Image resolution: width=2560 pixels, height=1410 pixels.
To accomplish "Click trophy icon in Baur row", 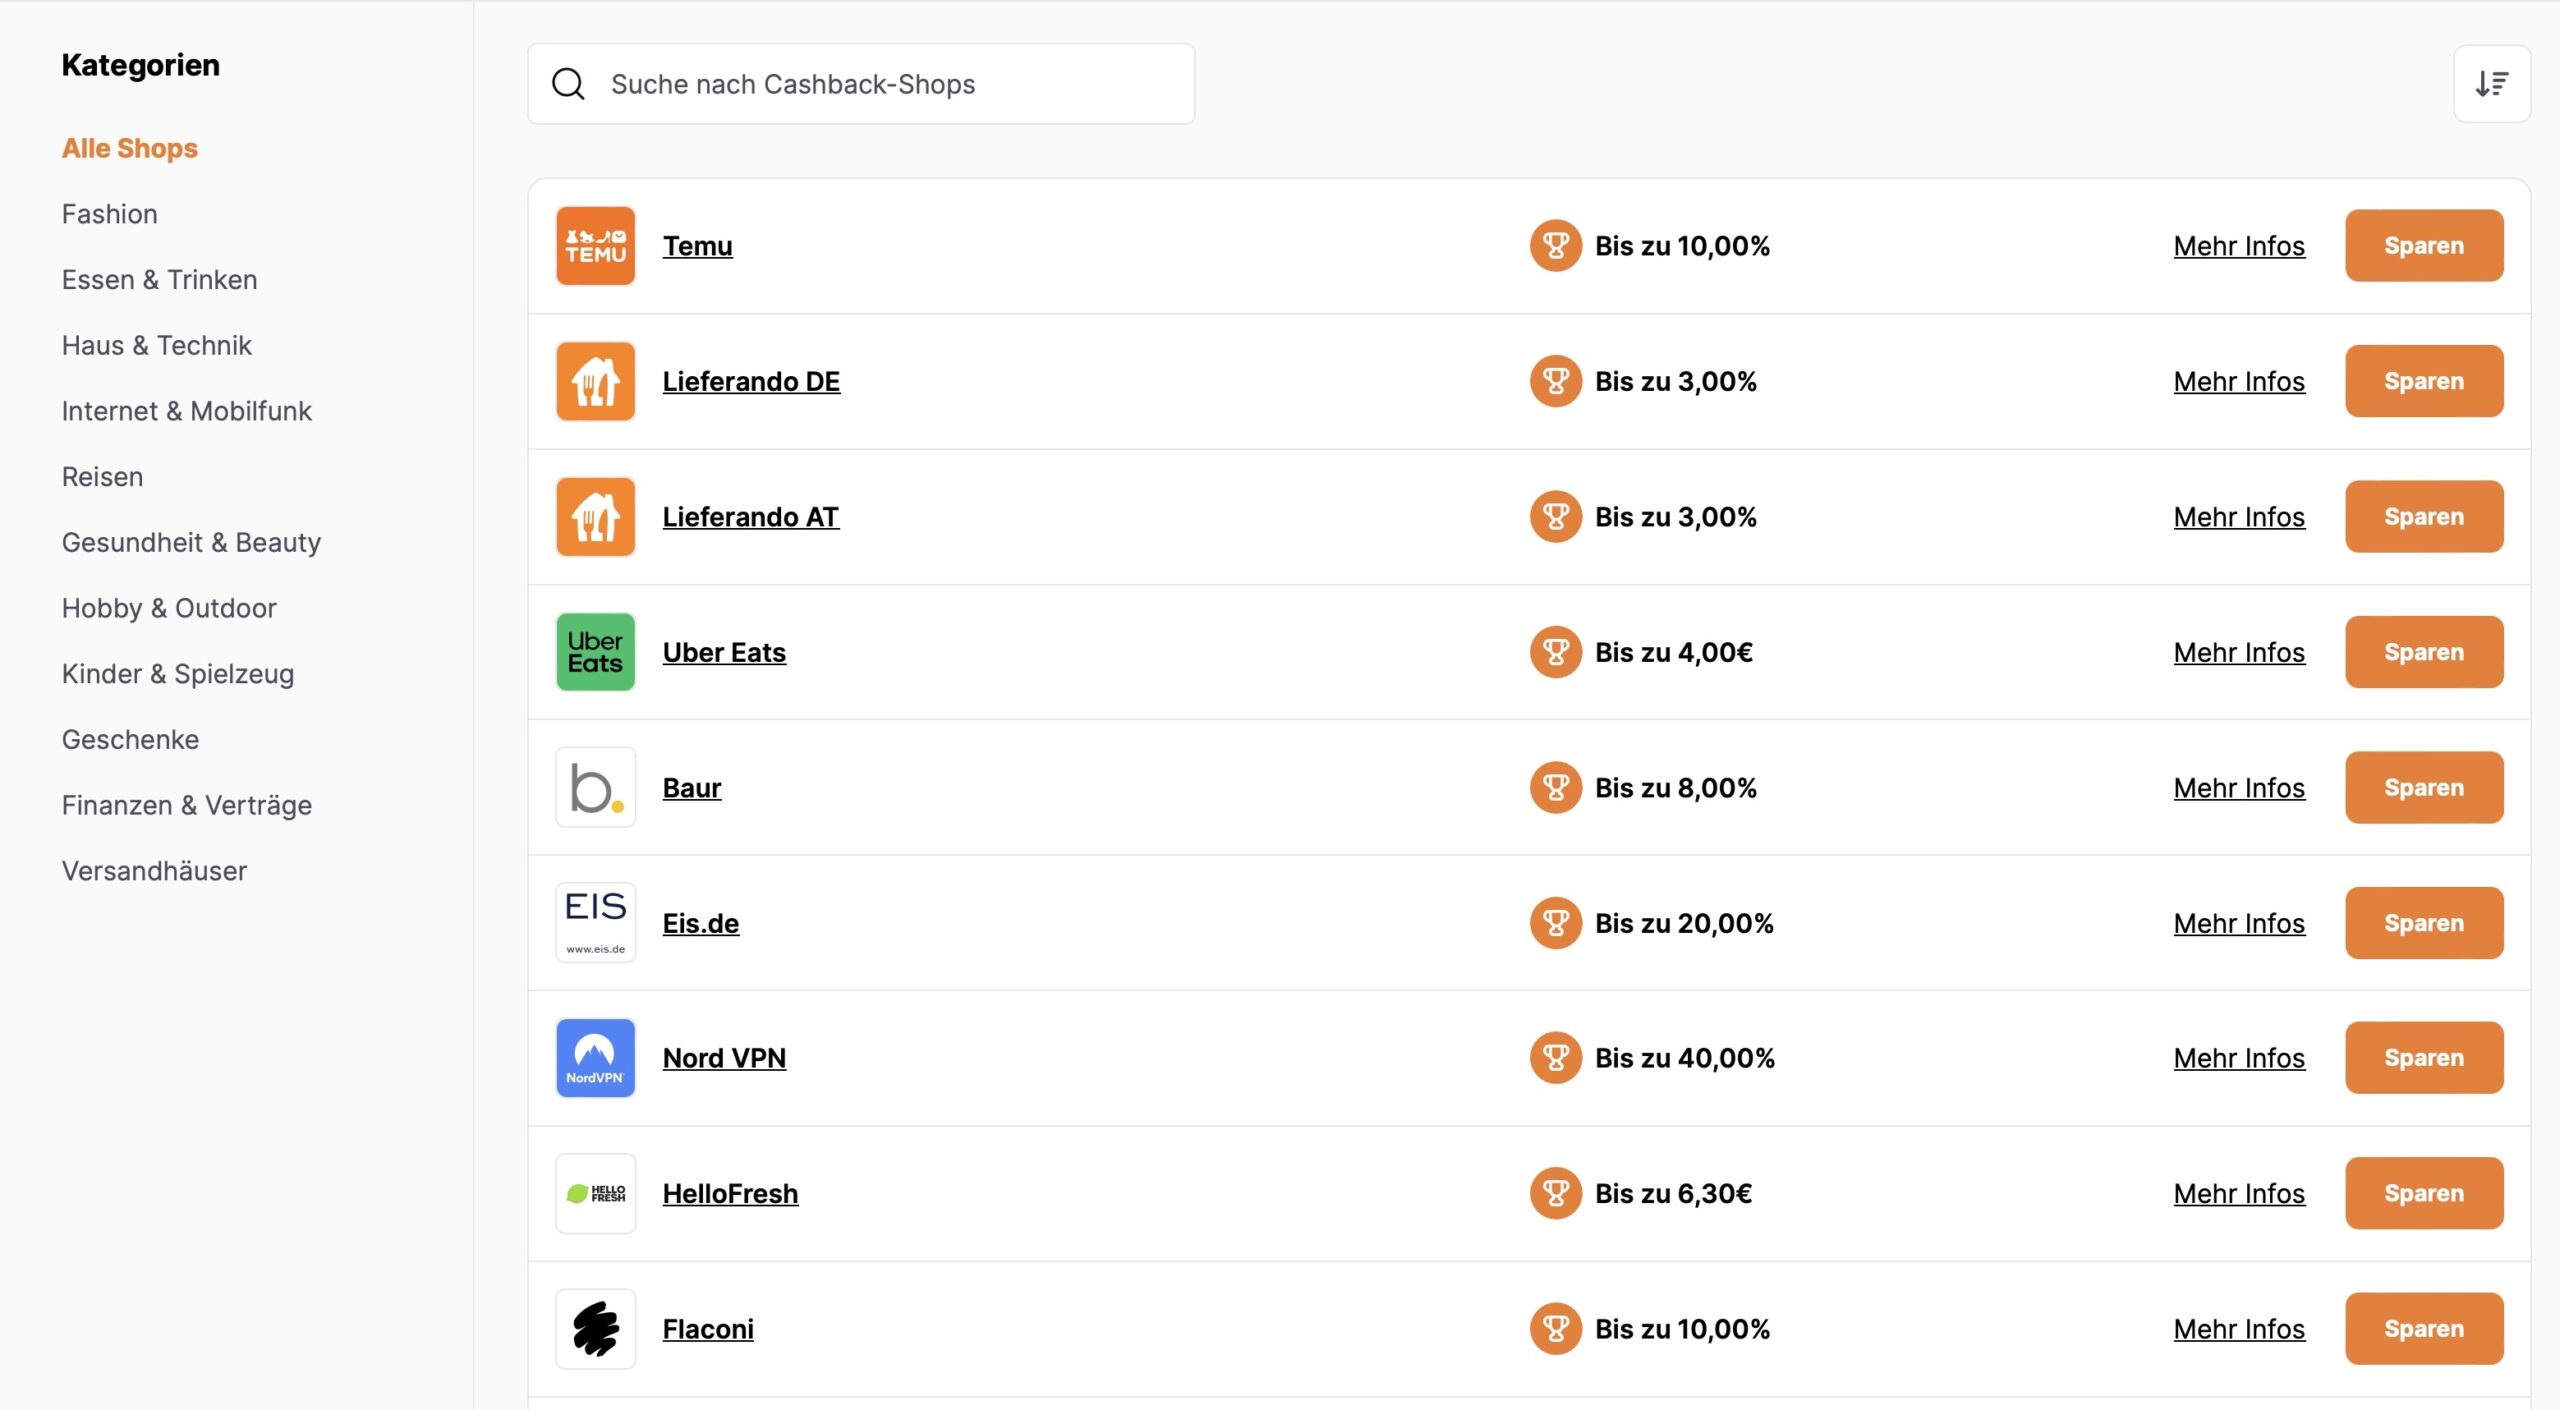I will click(1555, 788).
